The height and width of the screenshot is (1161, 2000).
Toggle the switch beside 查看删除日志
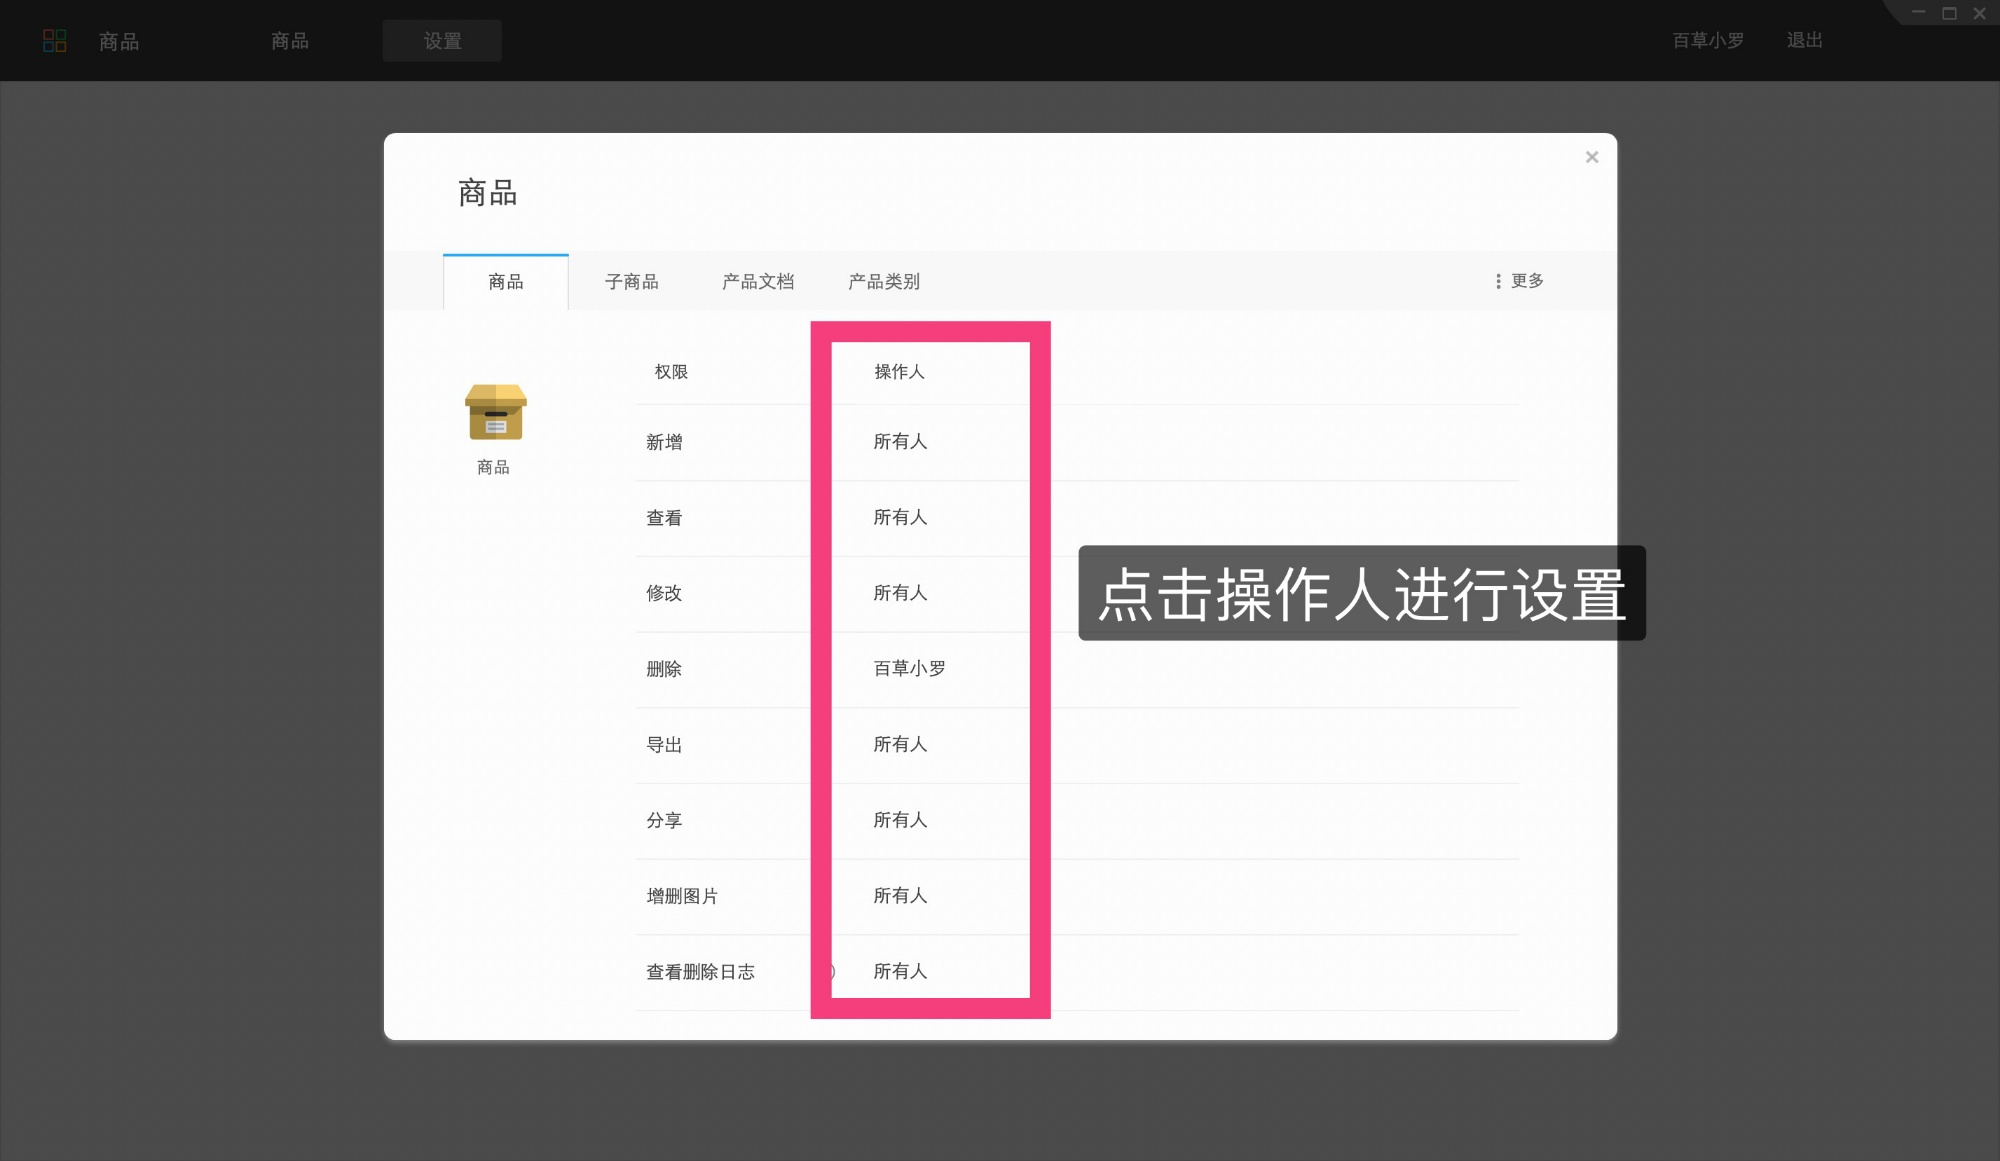[x=828, y=970]
